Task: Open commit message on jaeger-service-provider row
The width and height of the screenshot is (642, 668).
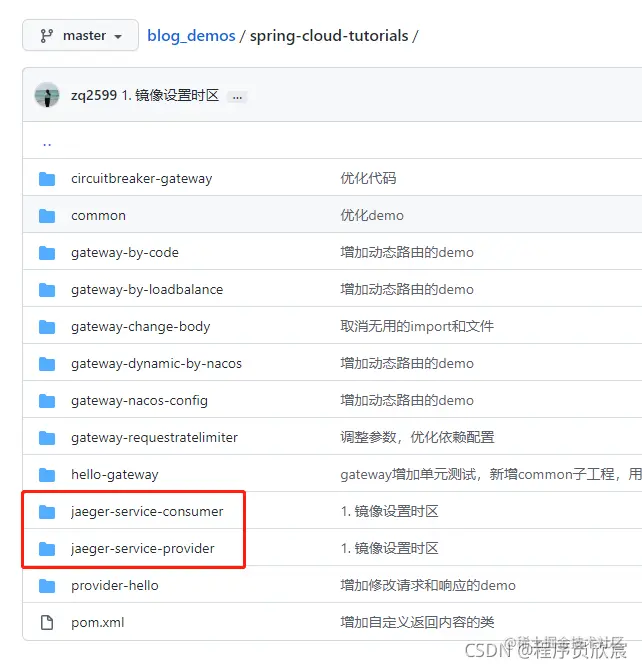Action: coord(389,549)
